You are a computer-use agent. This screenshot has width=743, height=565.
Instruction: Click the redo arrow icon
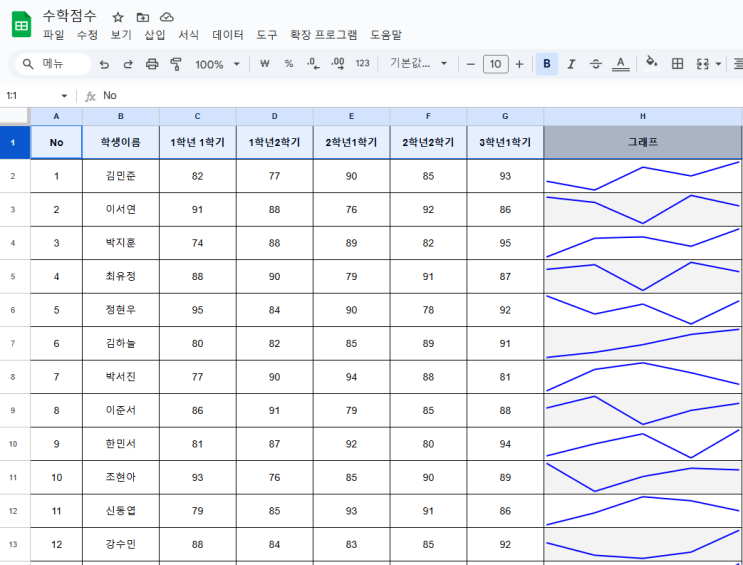pos(128,64)
